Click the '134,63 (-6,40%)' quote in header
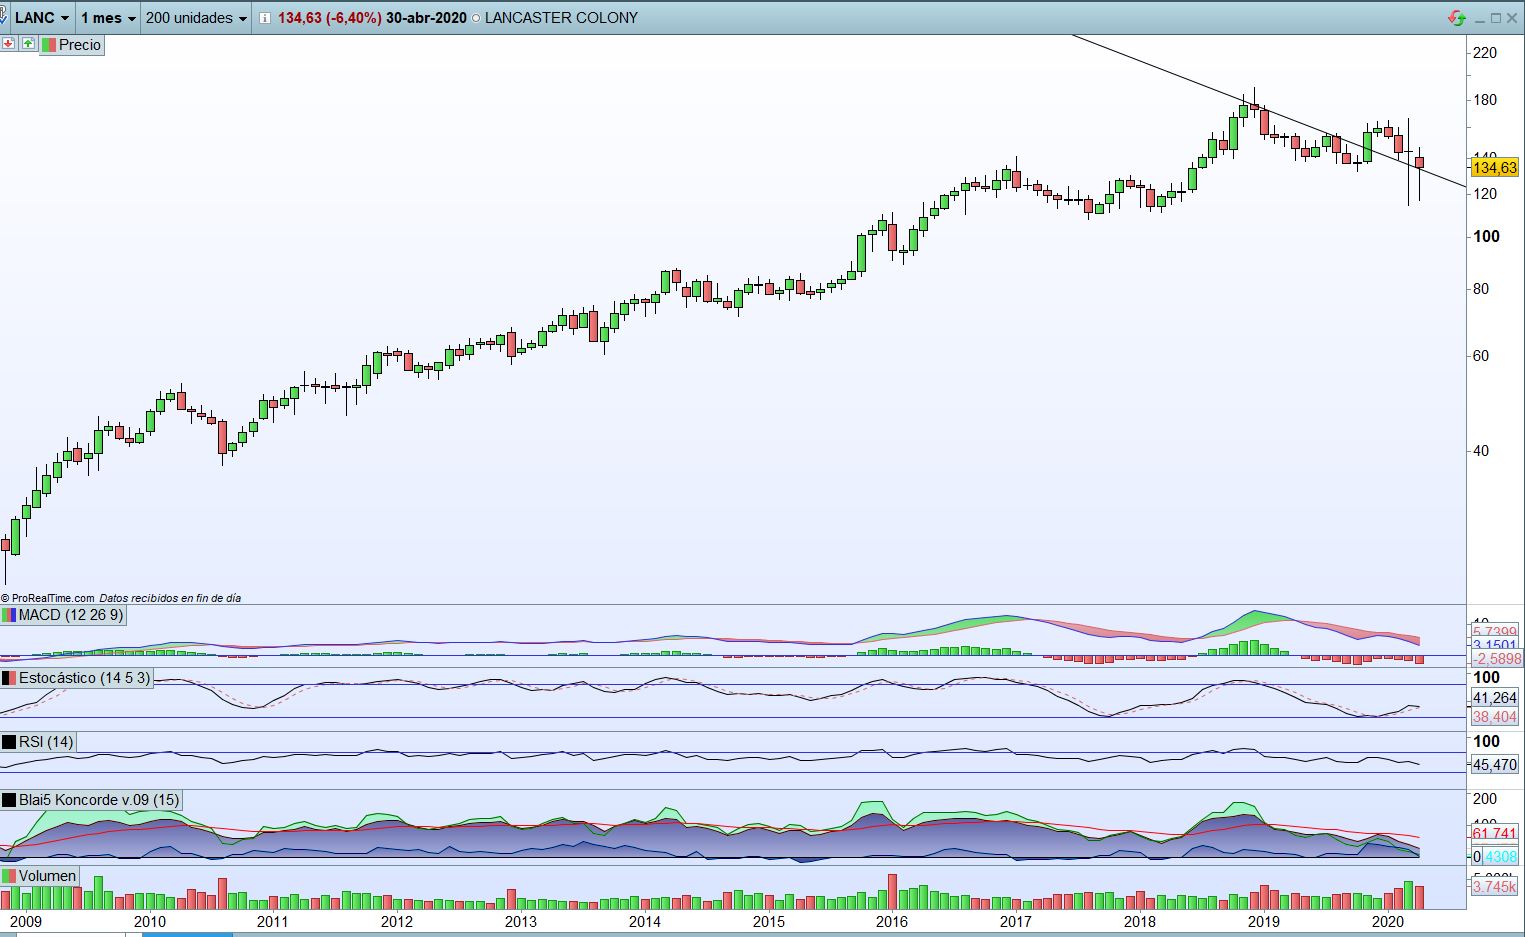The height and width of the screenshot is (937, 1525). pyautogui.click(x=329, y=18)
